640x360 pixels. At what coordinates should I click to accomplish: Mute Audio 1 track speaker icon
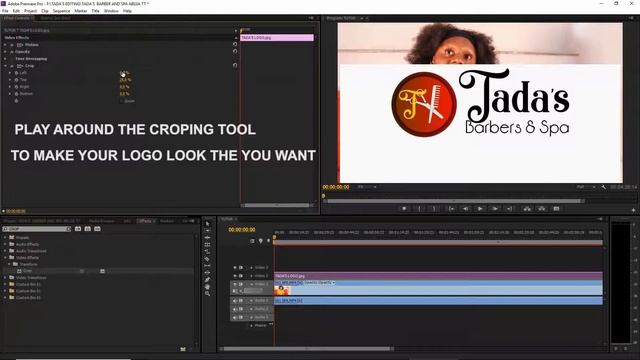pyautogui.click(x=235, y=300)
